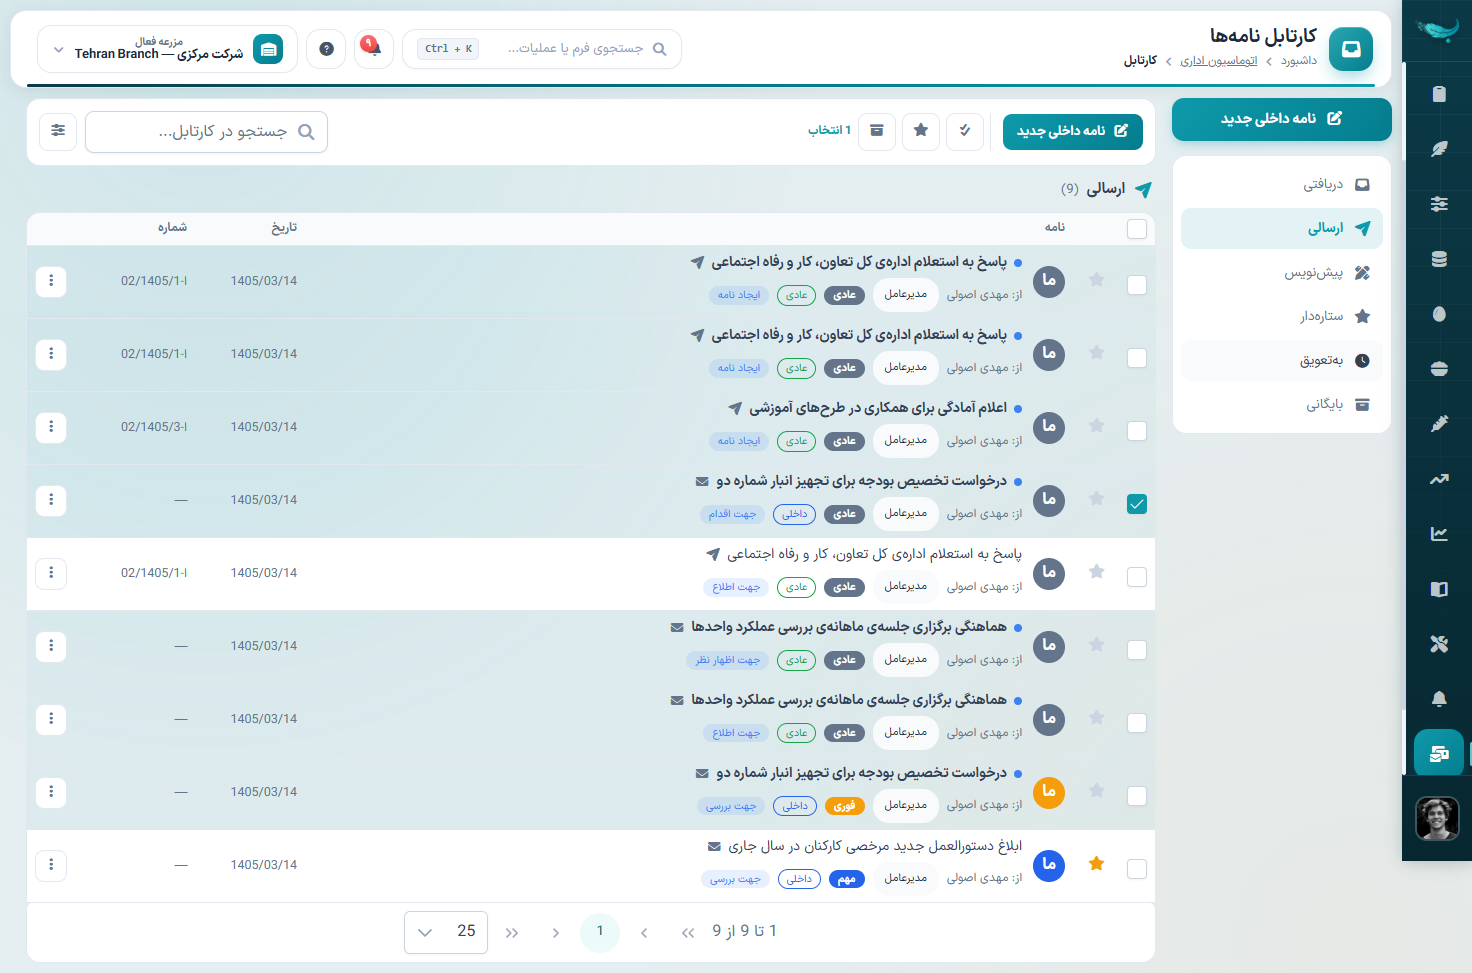
Task: Go to اتوماسیون اداری breadcrumb link
Action: [1219, 61]
